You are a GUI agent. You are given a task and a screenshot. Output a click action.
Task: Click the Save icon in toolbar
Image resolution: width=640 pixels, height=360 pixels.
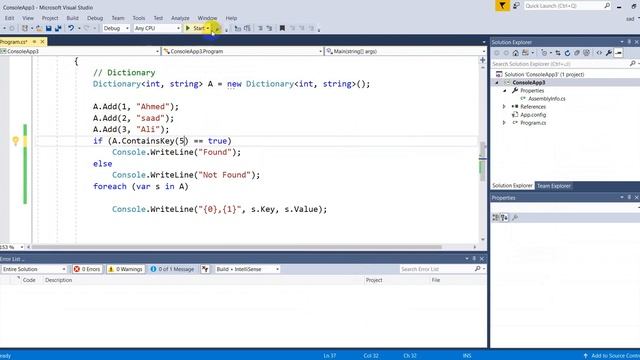point(49,28)
